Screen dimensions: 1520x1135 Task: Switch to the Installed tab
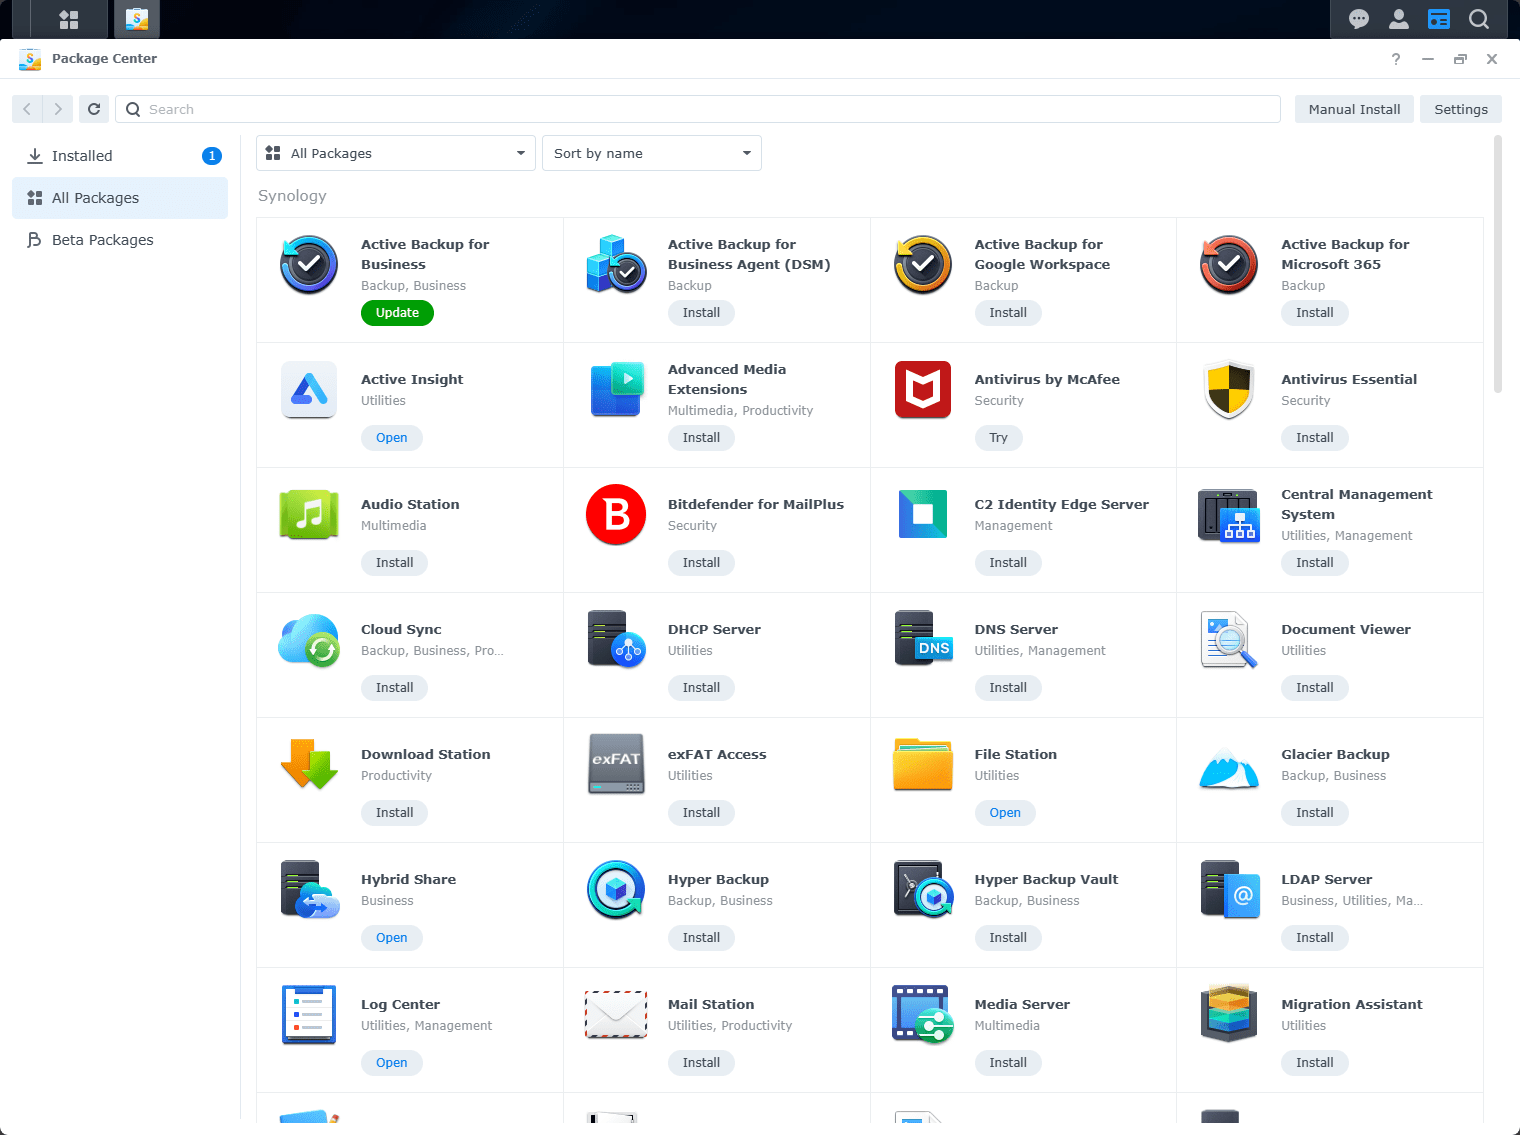(x=120, y=156)
